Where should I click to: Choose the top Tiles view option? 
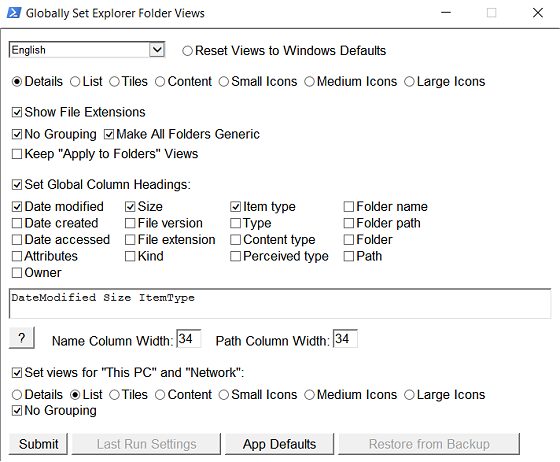point(114,82)
